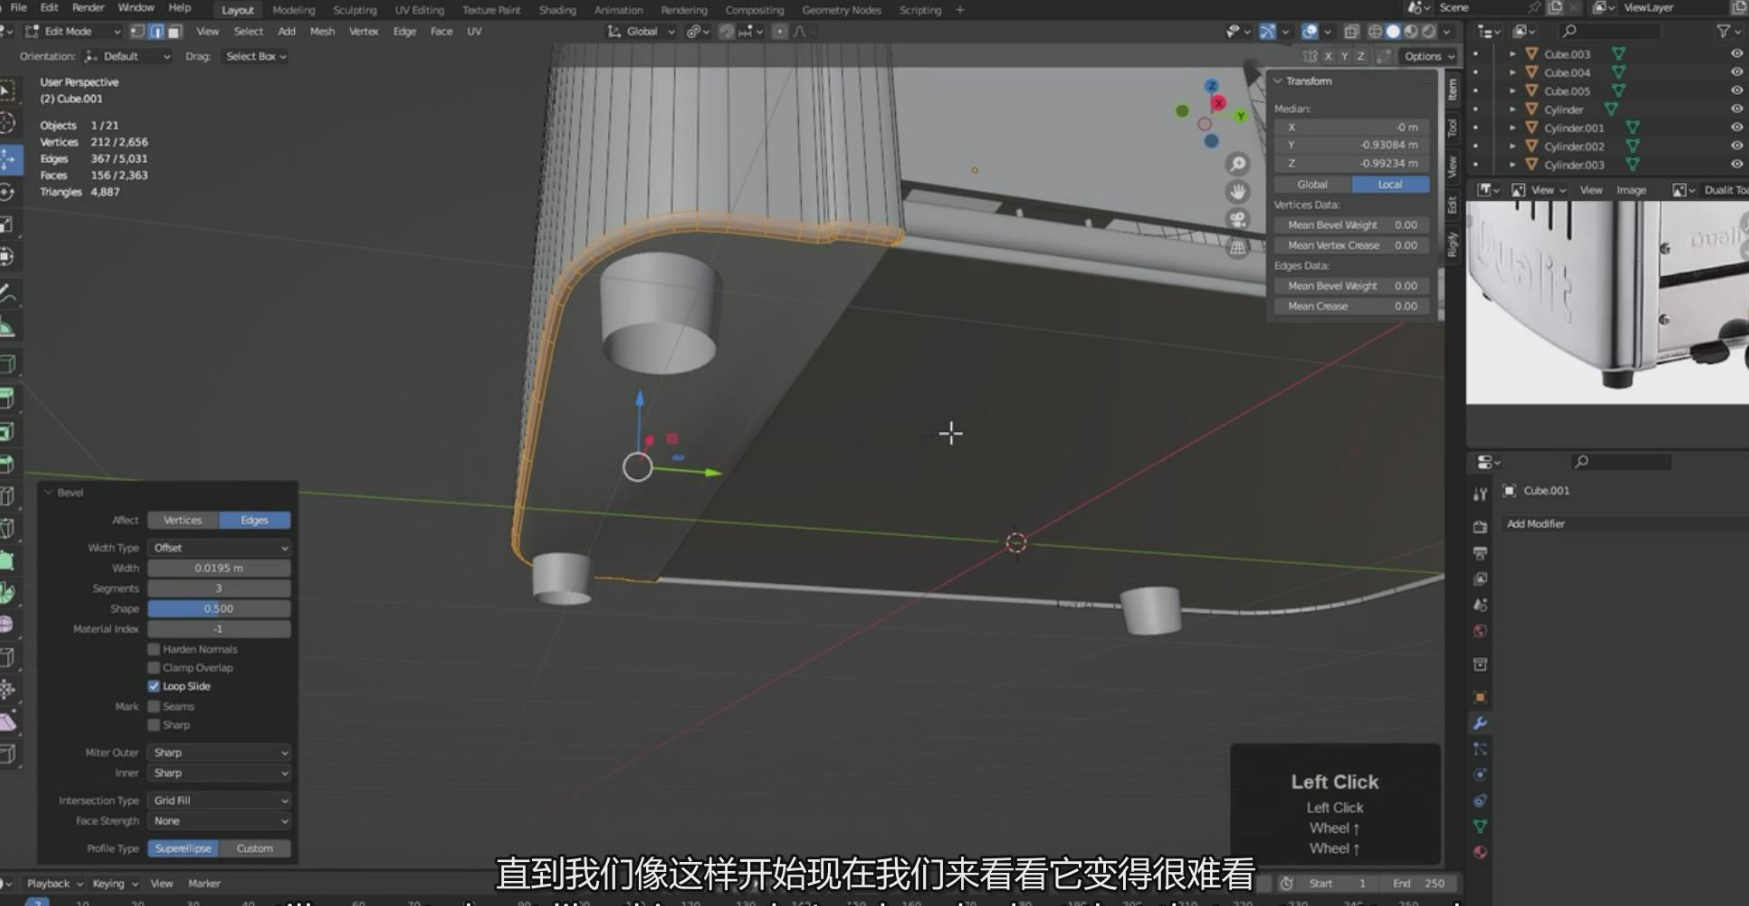Switch to the Sculpting workspace tab

pos(354,10)
